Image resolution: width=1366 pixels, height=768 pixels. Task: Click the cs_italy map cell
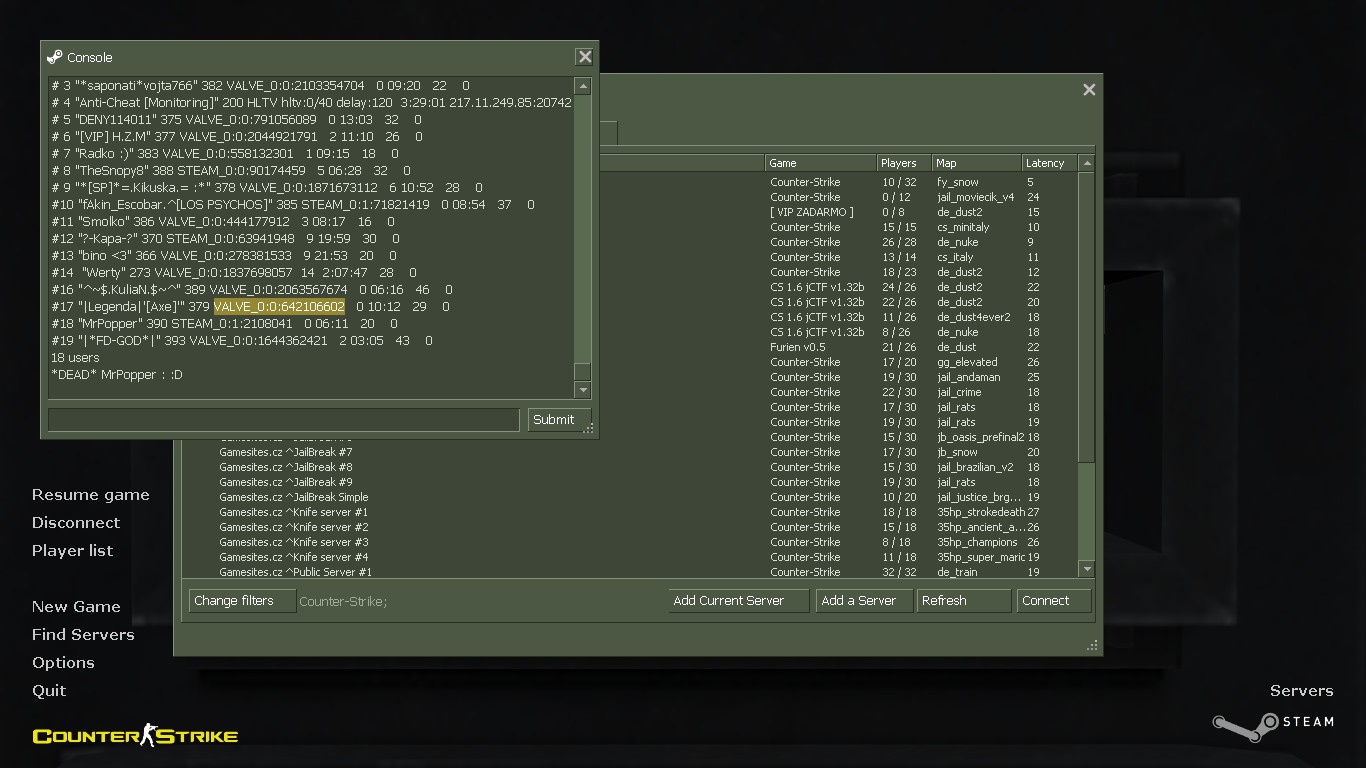click(x=955, y=257)
